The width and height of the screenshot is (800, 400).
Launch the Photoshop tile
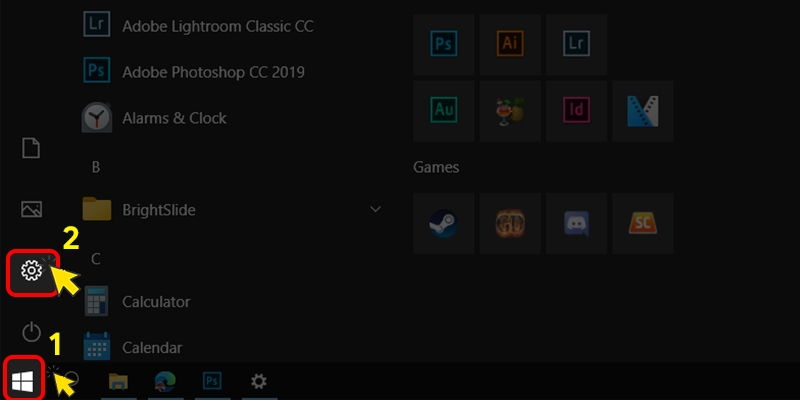(444, 44)
